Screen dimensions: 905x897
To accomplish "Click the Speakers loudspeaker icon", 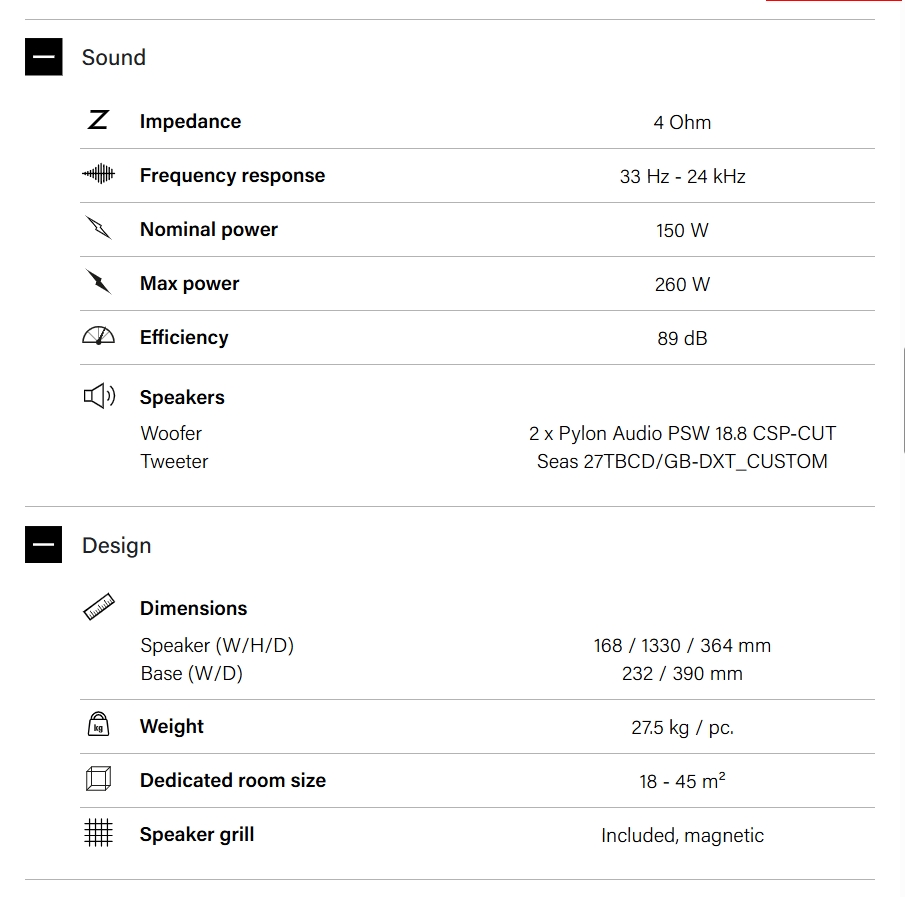I will [98, 396].
